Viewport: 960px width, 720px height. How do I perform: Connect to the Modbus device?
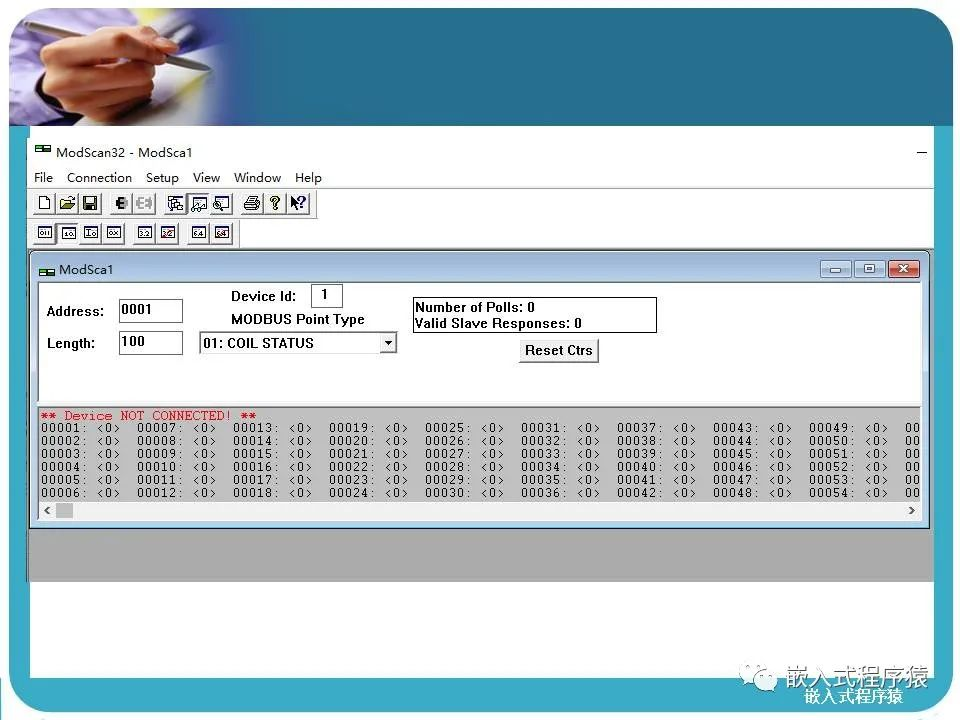(121, 203)
